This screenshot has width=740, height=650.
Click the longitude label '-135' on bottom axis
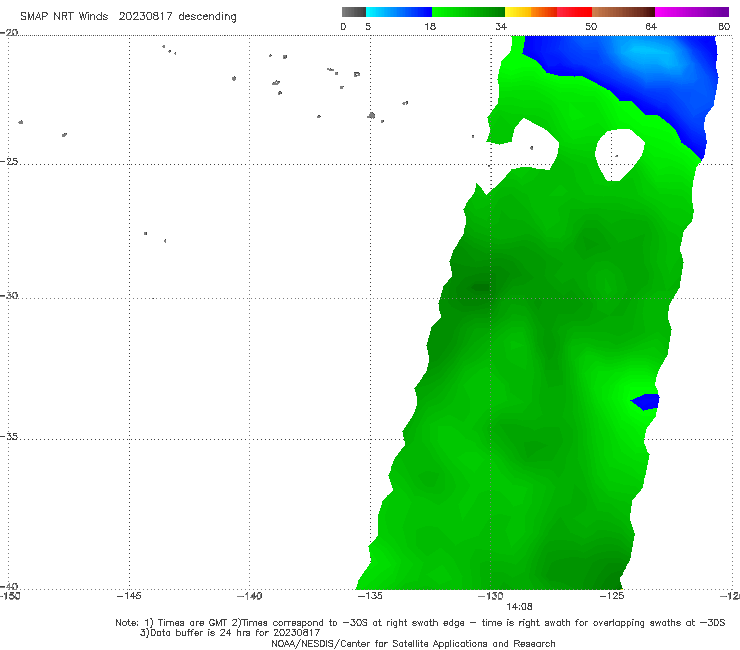[370, 596]
